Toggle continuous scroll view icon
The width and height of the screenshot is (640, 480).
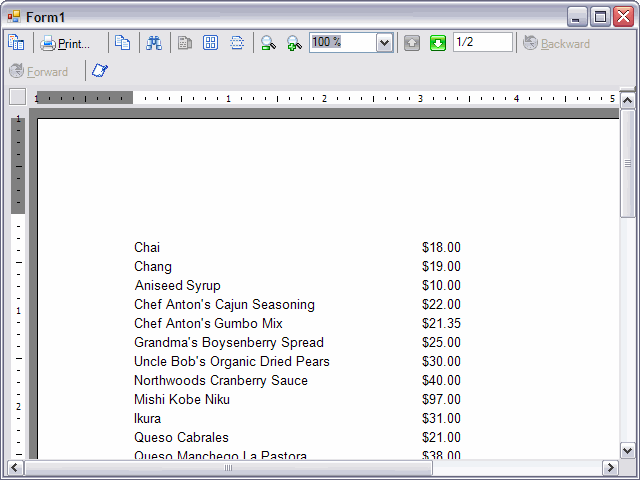point(237,43)
